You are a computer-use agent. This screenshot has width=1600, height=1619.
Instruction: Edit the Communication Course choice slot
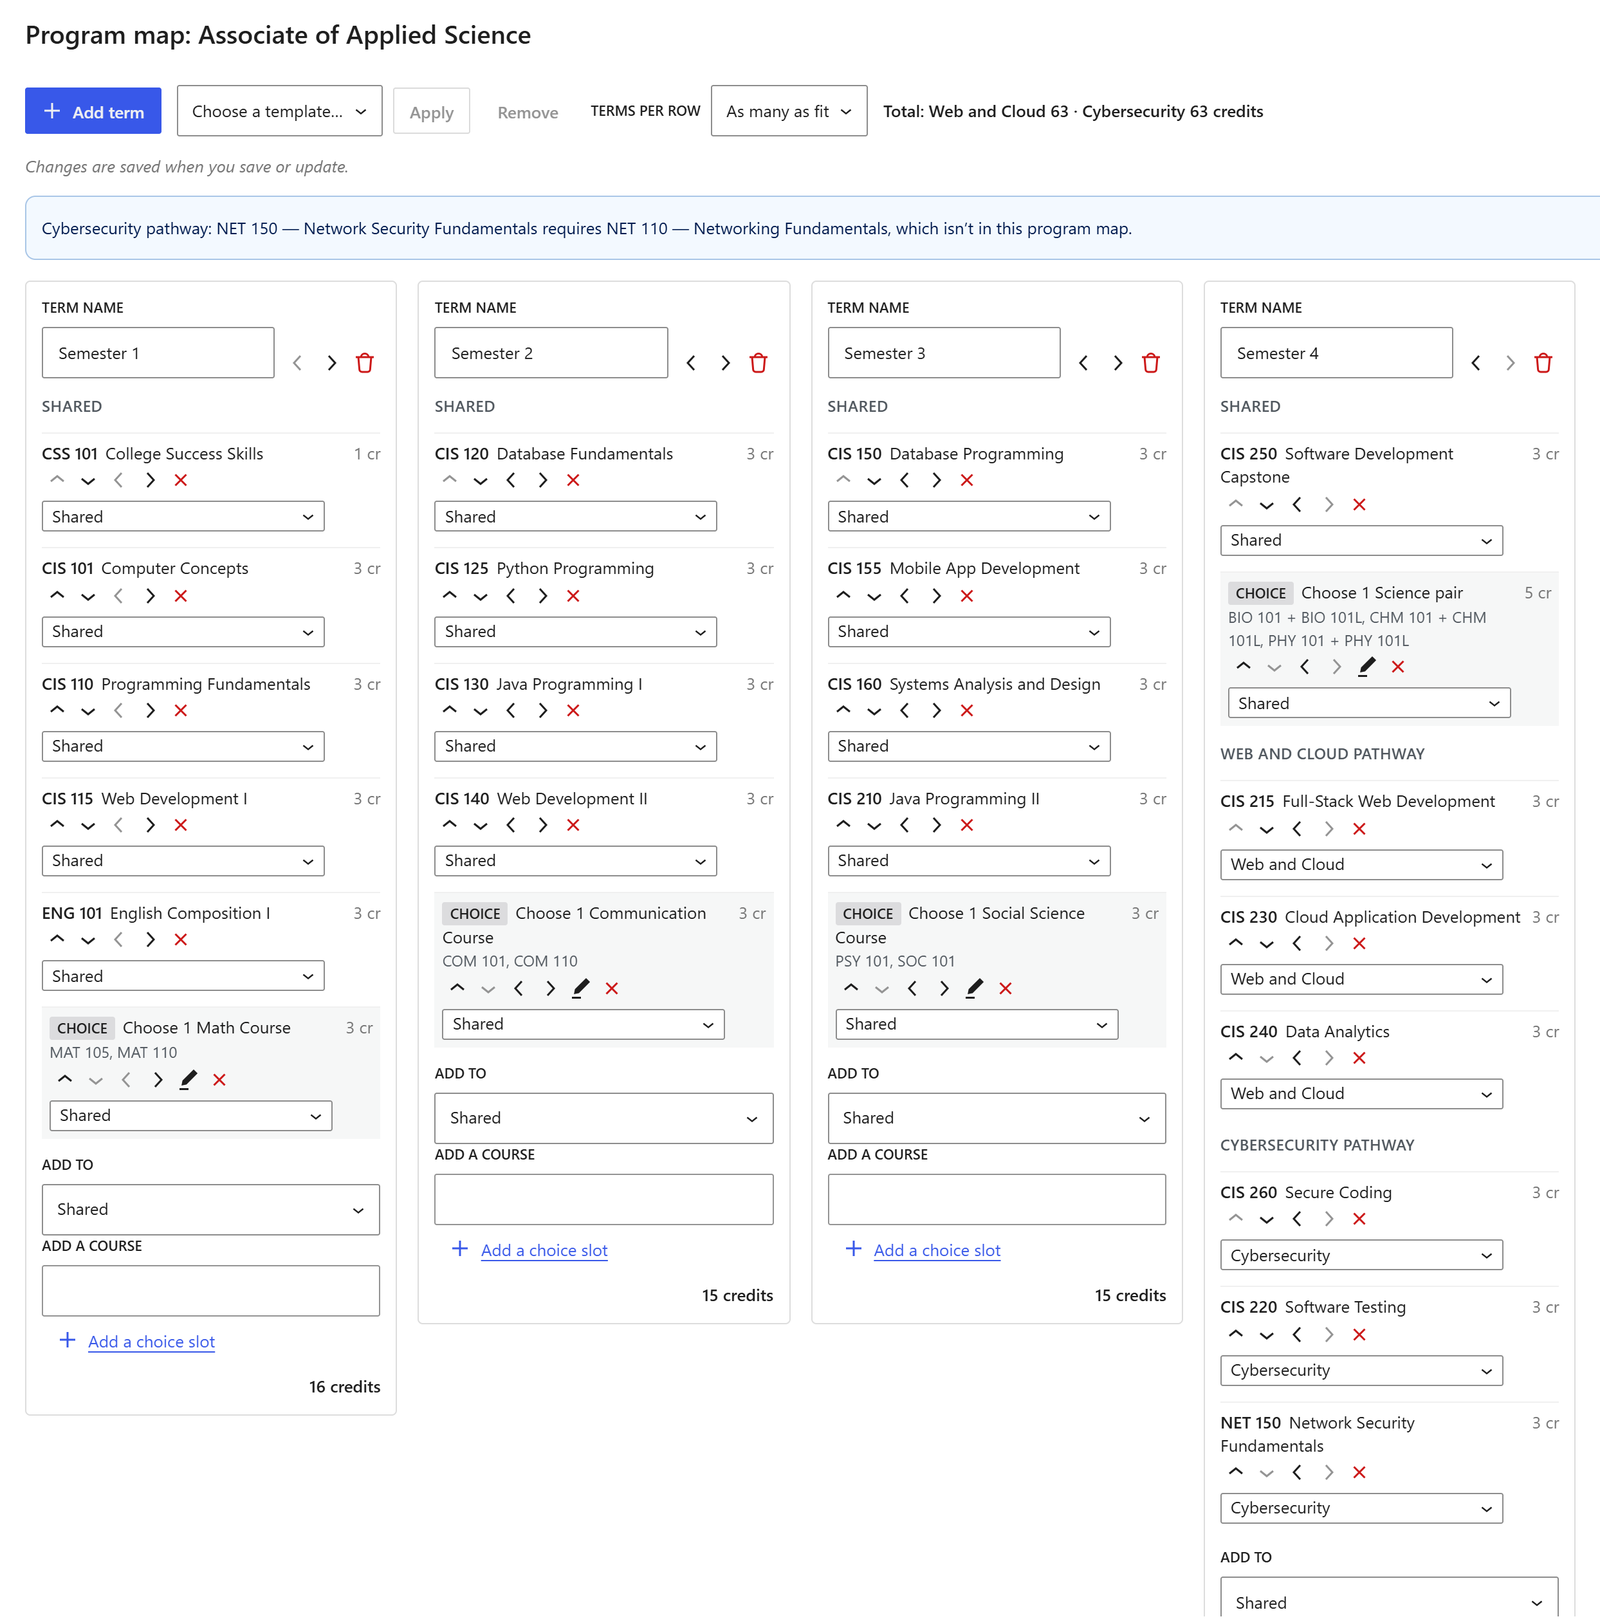tap(581, 989)
